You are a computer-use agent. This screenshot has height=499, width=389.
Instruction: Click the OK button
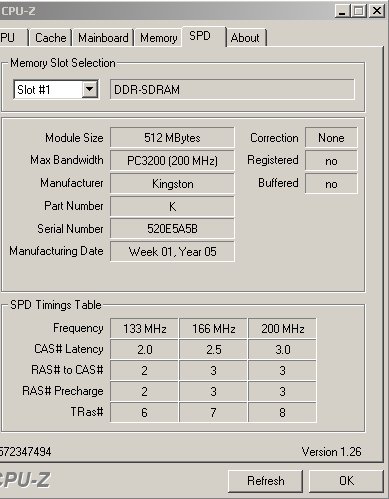[347, 481]
